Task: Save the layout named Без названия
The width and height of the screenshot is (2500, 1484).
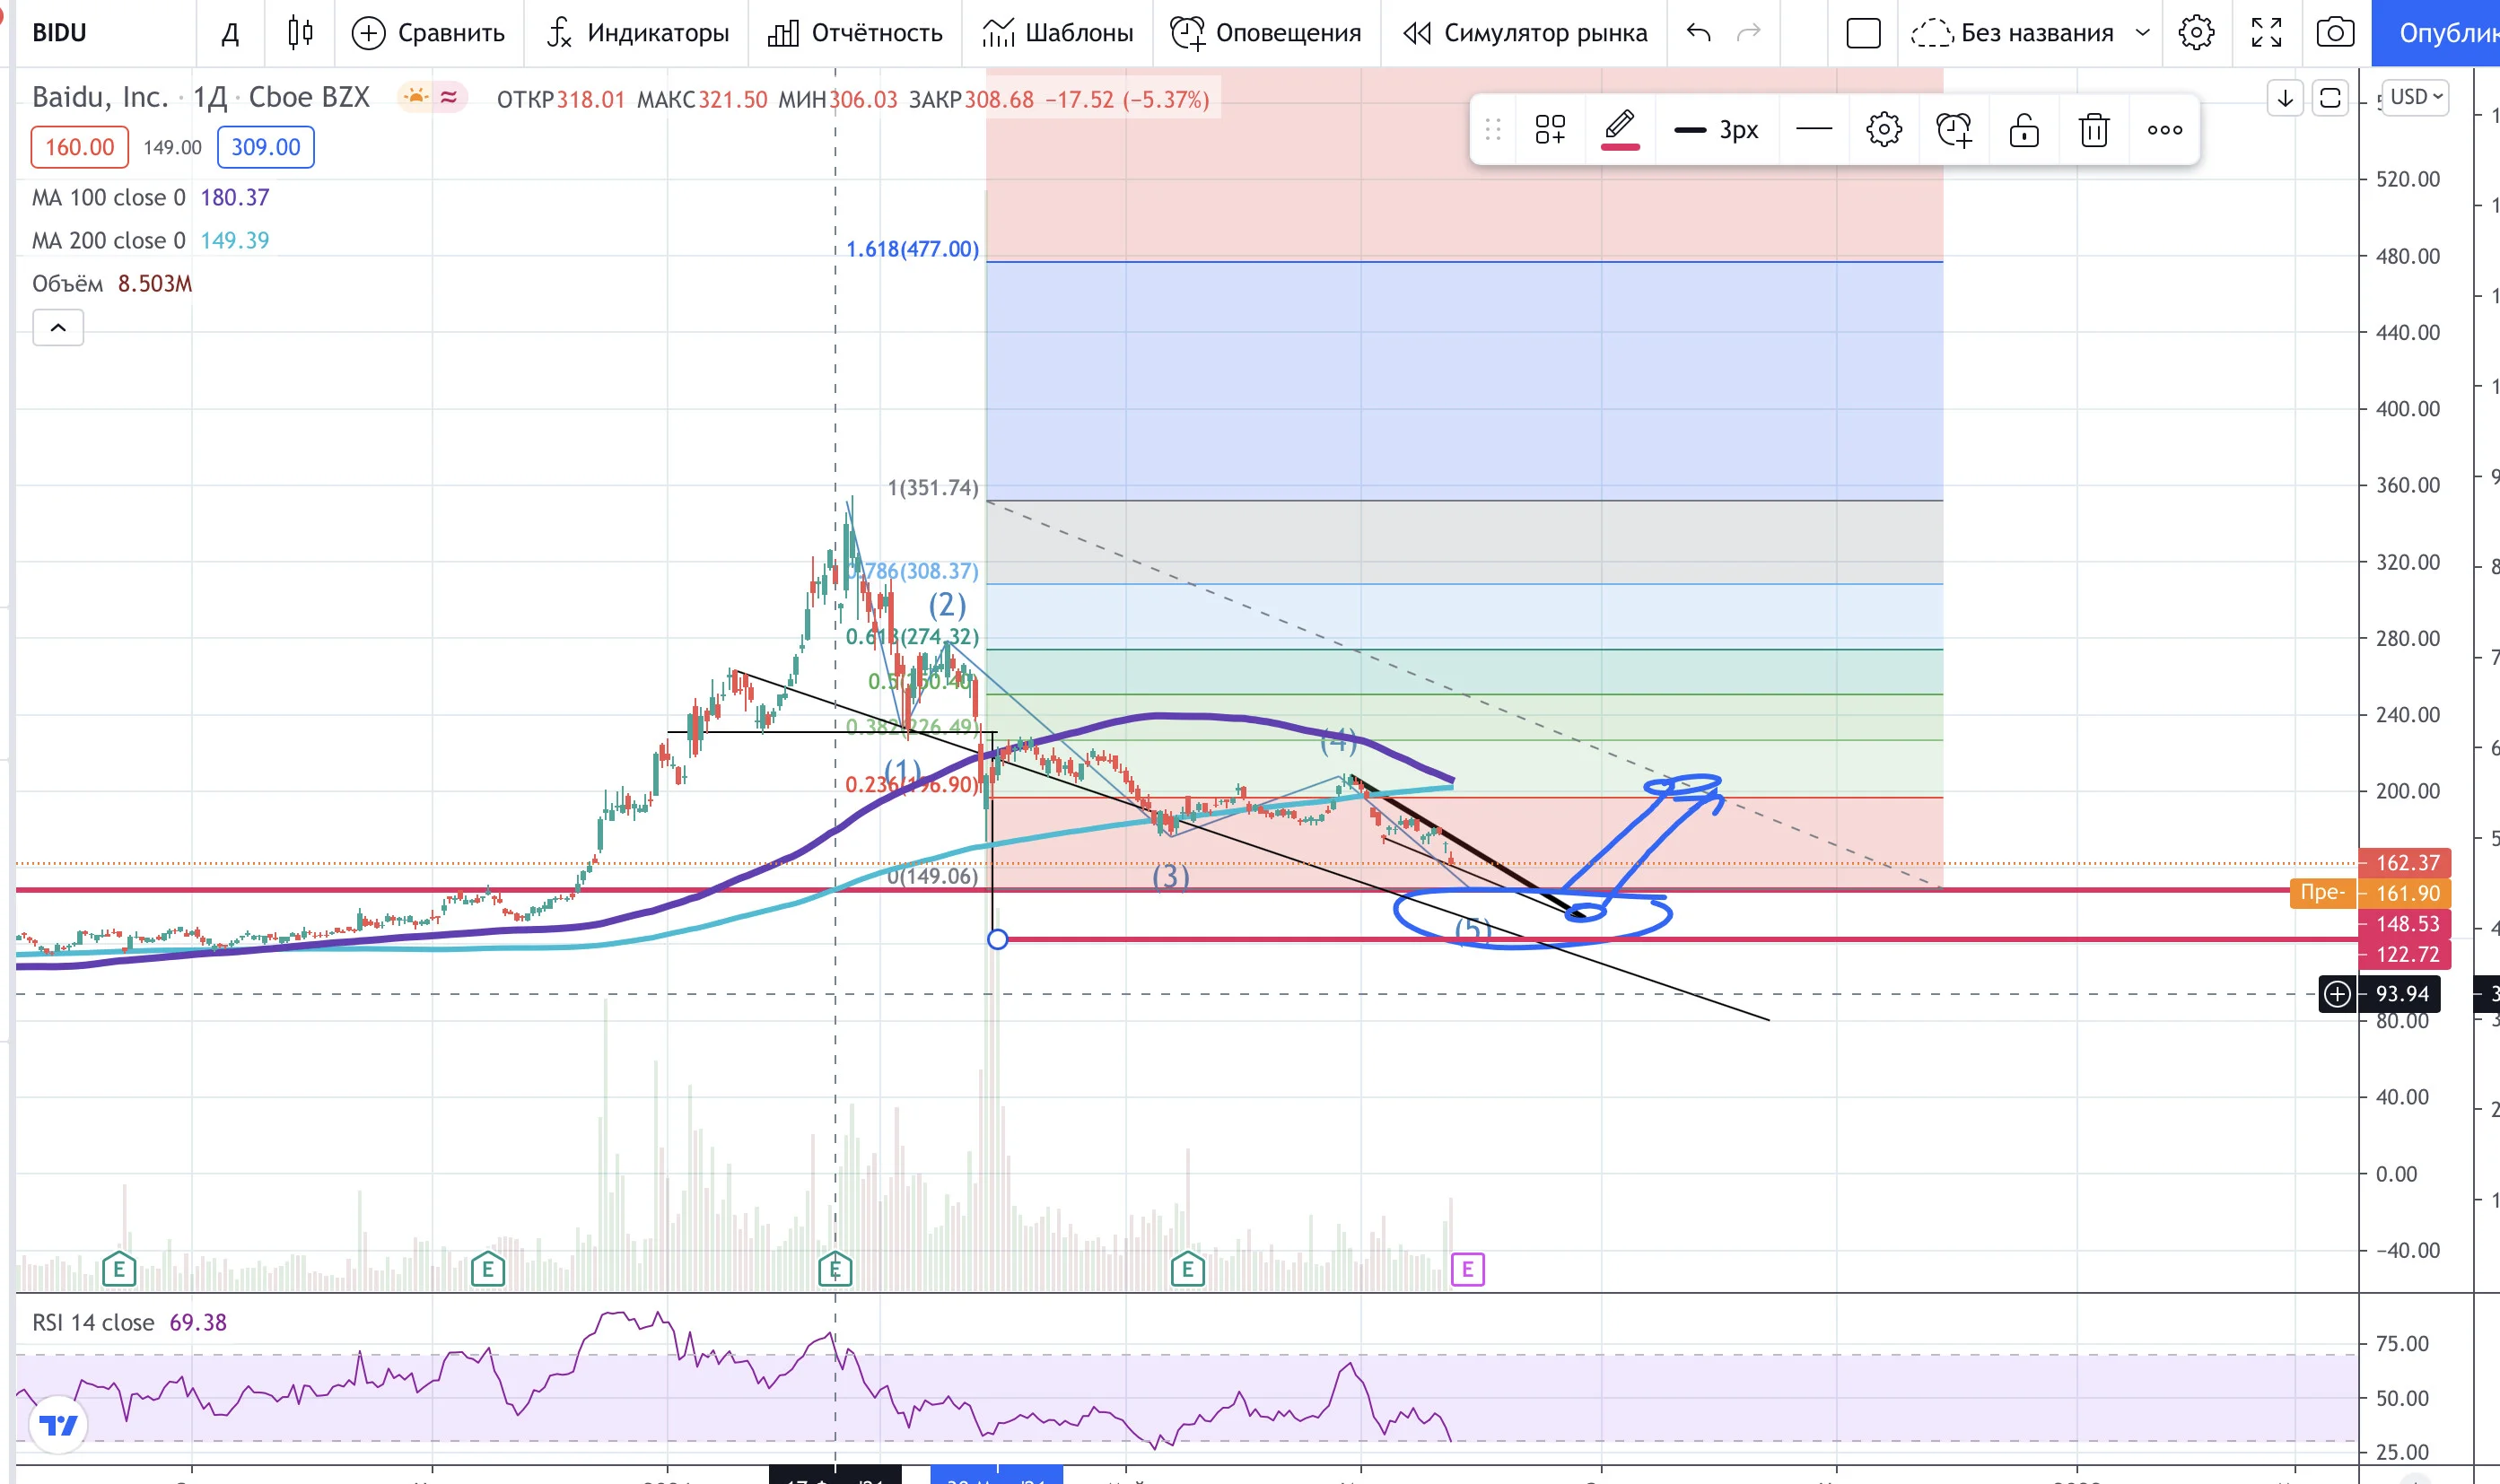Action: (x=2012, y=33)
